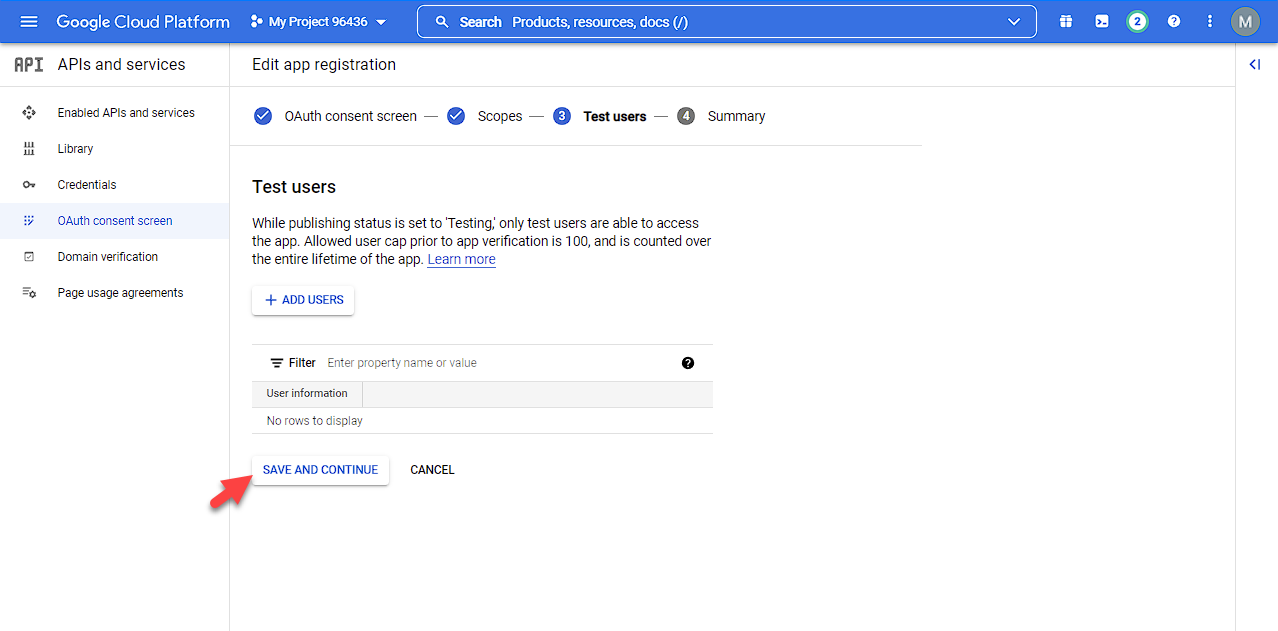Open the hamburger navigation menu
Image resolution: width=1278 pixels, height=631 pixels.
pyautogui.click(x=29, y=21)
